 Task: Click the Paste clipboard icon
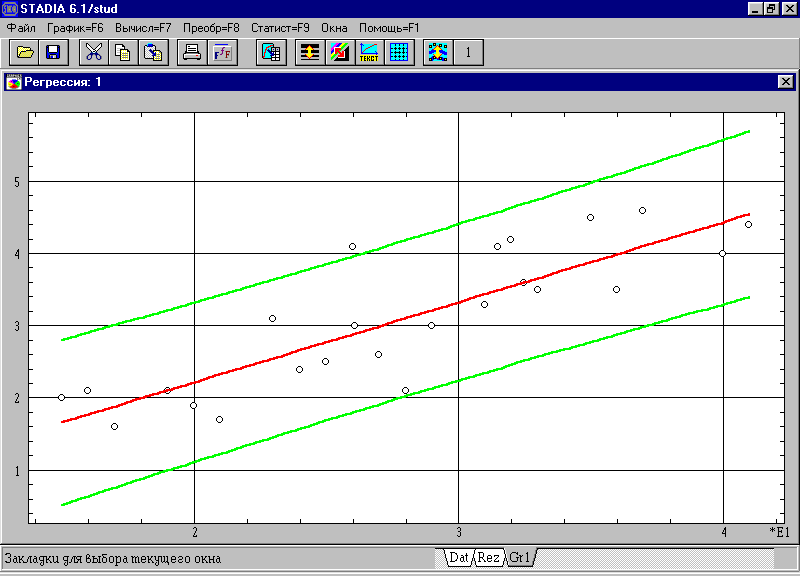(153, 52)
